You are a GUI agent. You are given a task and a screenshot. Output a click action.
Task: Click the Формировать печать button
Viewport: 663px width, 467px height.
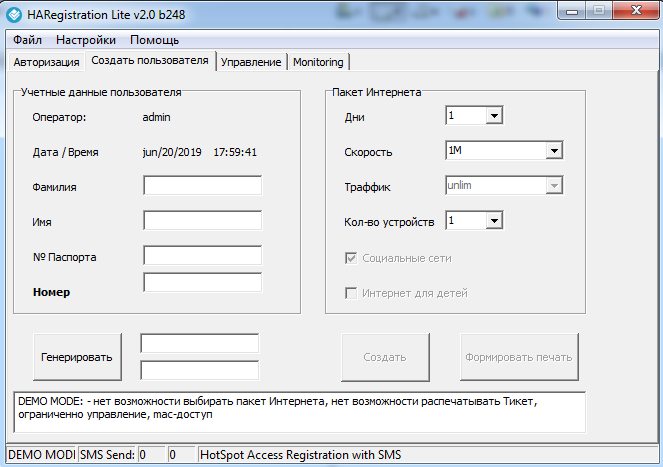pyautogui.click(x=518, y=357)
